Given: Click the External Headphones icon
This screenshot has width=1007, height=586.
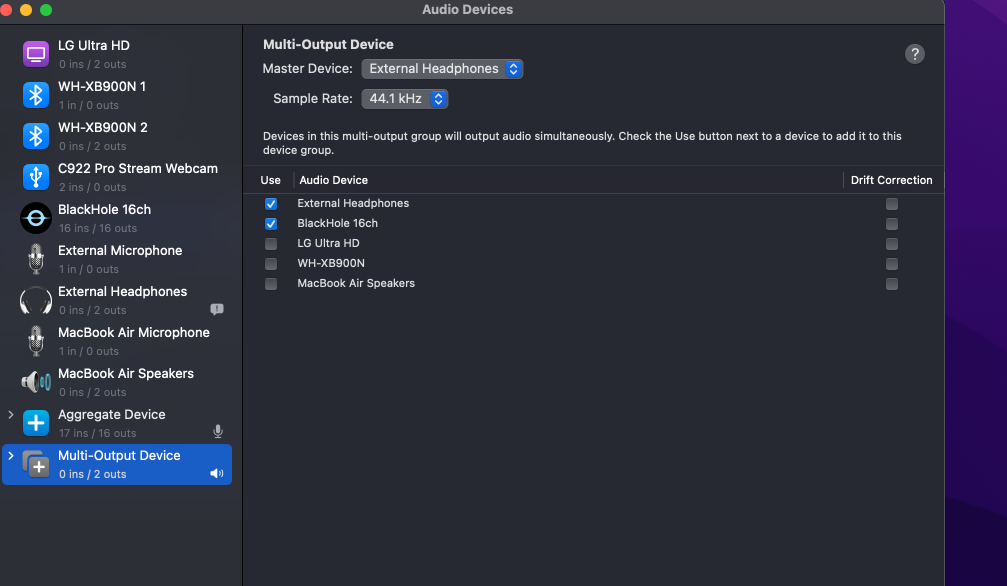Looking at the screenshot, I should 36,300.
